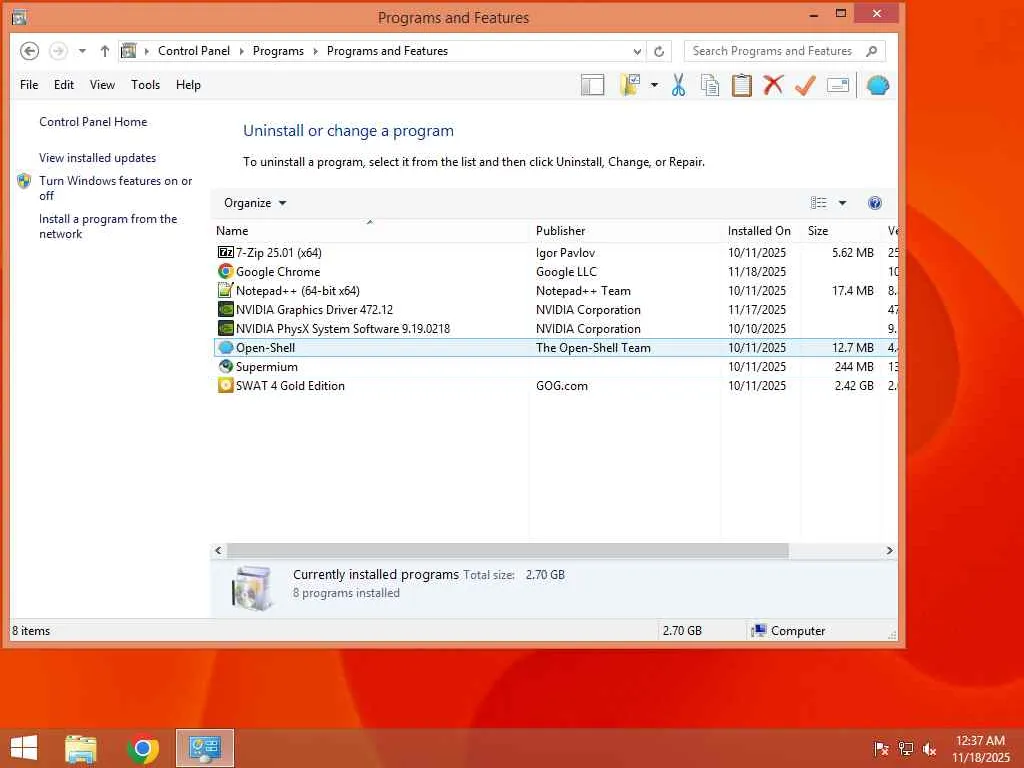The image size is (1024, 768).
Task: Open Control Panel Home link
Action: (93, 122)
